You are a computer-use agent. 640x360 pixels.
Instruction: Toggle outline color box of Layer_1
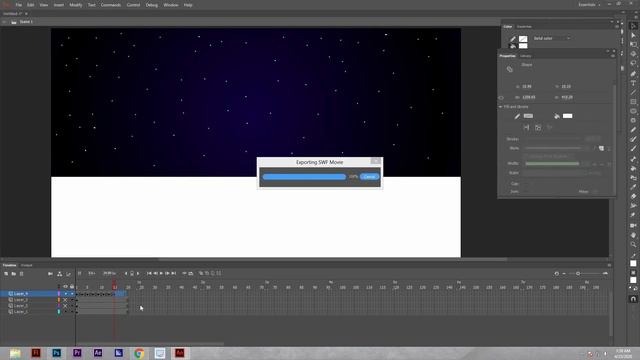click(x=59, y=311)
